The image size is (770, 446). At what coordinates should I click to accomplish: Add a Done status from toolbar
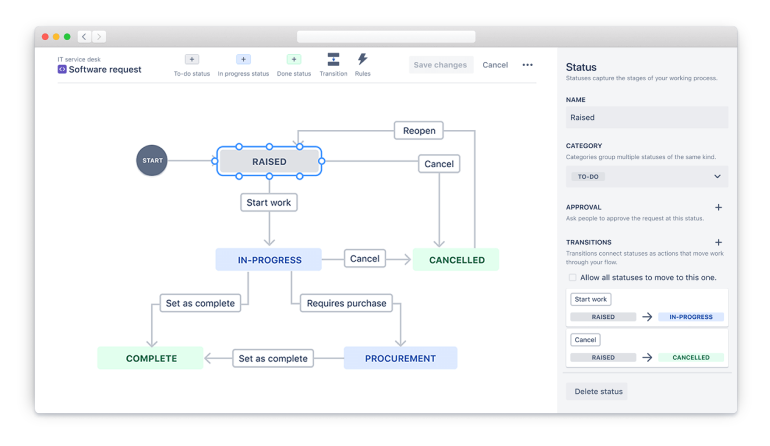click(x=293, y=60)
